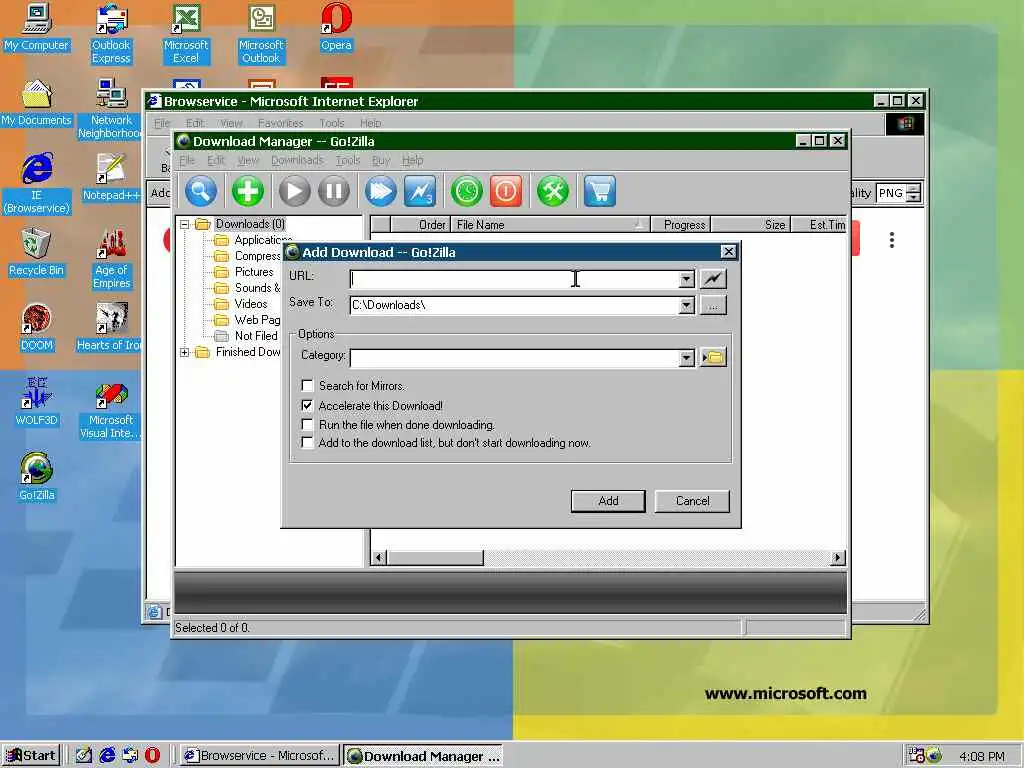Image resolution: width=1024 pixels, height=768 pixels.
Task: Select the Network Neighborhood desktop icon
Action: point(110,109)
